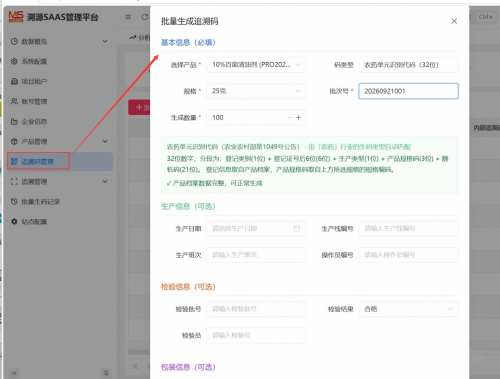500x379 pixels.
Task: Click the 站点配置 gear icon
Action: (x=14, y=222)
